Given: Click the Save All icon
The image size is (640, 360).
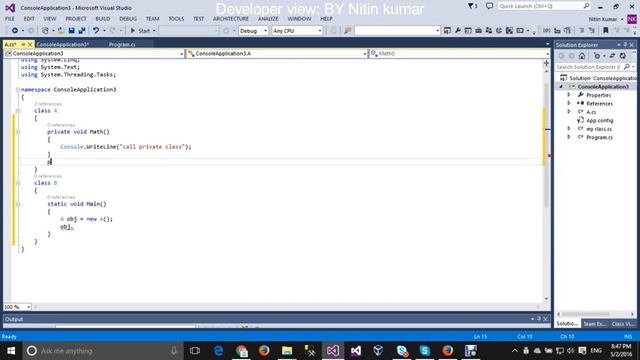Looking at the screenshot, I should [82, 31].
